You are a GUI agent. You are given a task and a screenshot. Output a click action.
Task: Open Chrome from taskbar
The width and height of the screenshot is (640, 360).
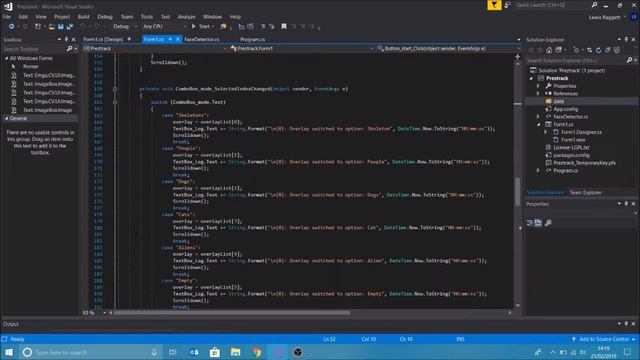point(257,352)
